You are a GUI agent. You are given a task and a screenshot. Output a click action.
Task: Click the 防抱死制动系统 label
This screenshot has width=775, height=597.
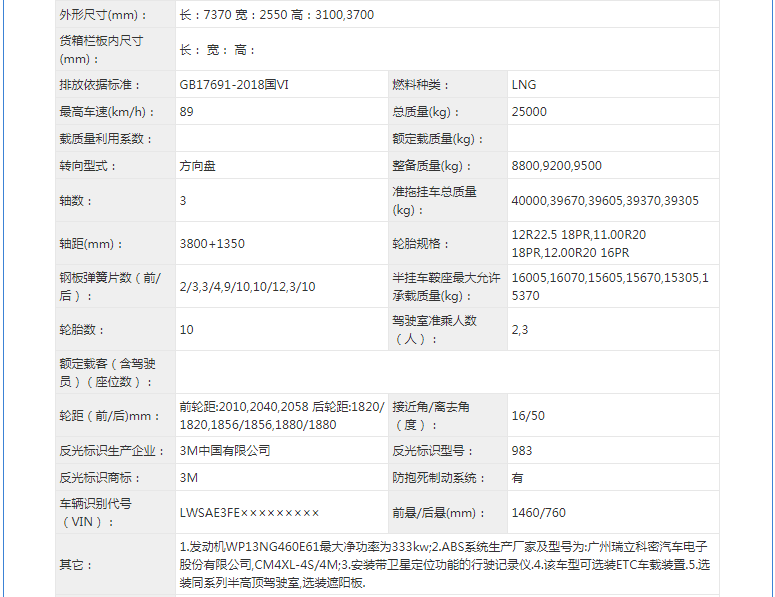click(x=439, y=478)
